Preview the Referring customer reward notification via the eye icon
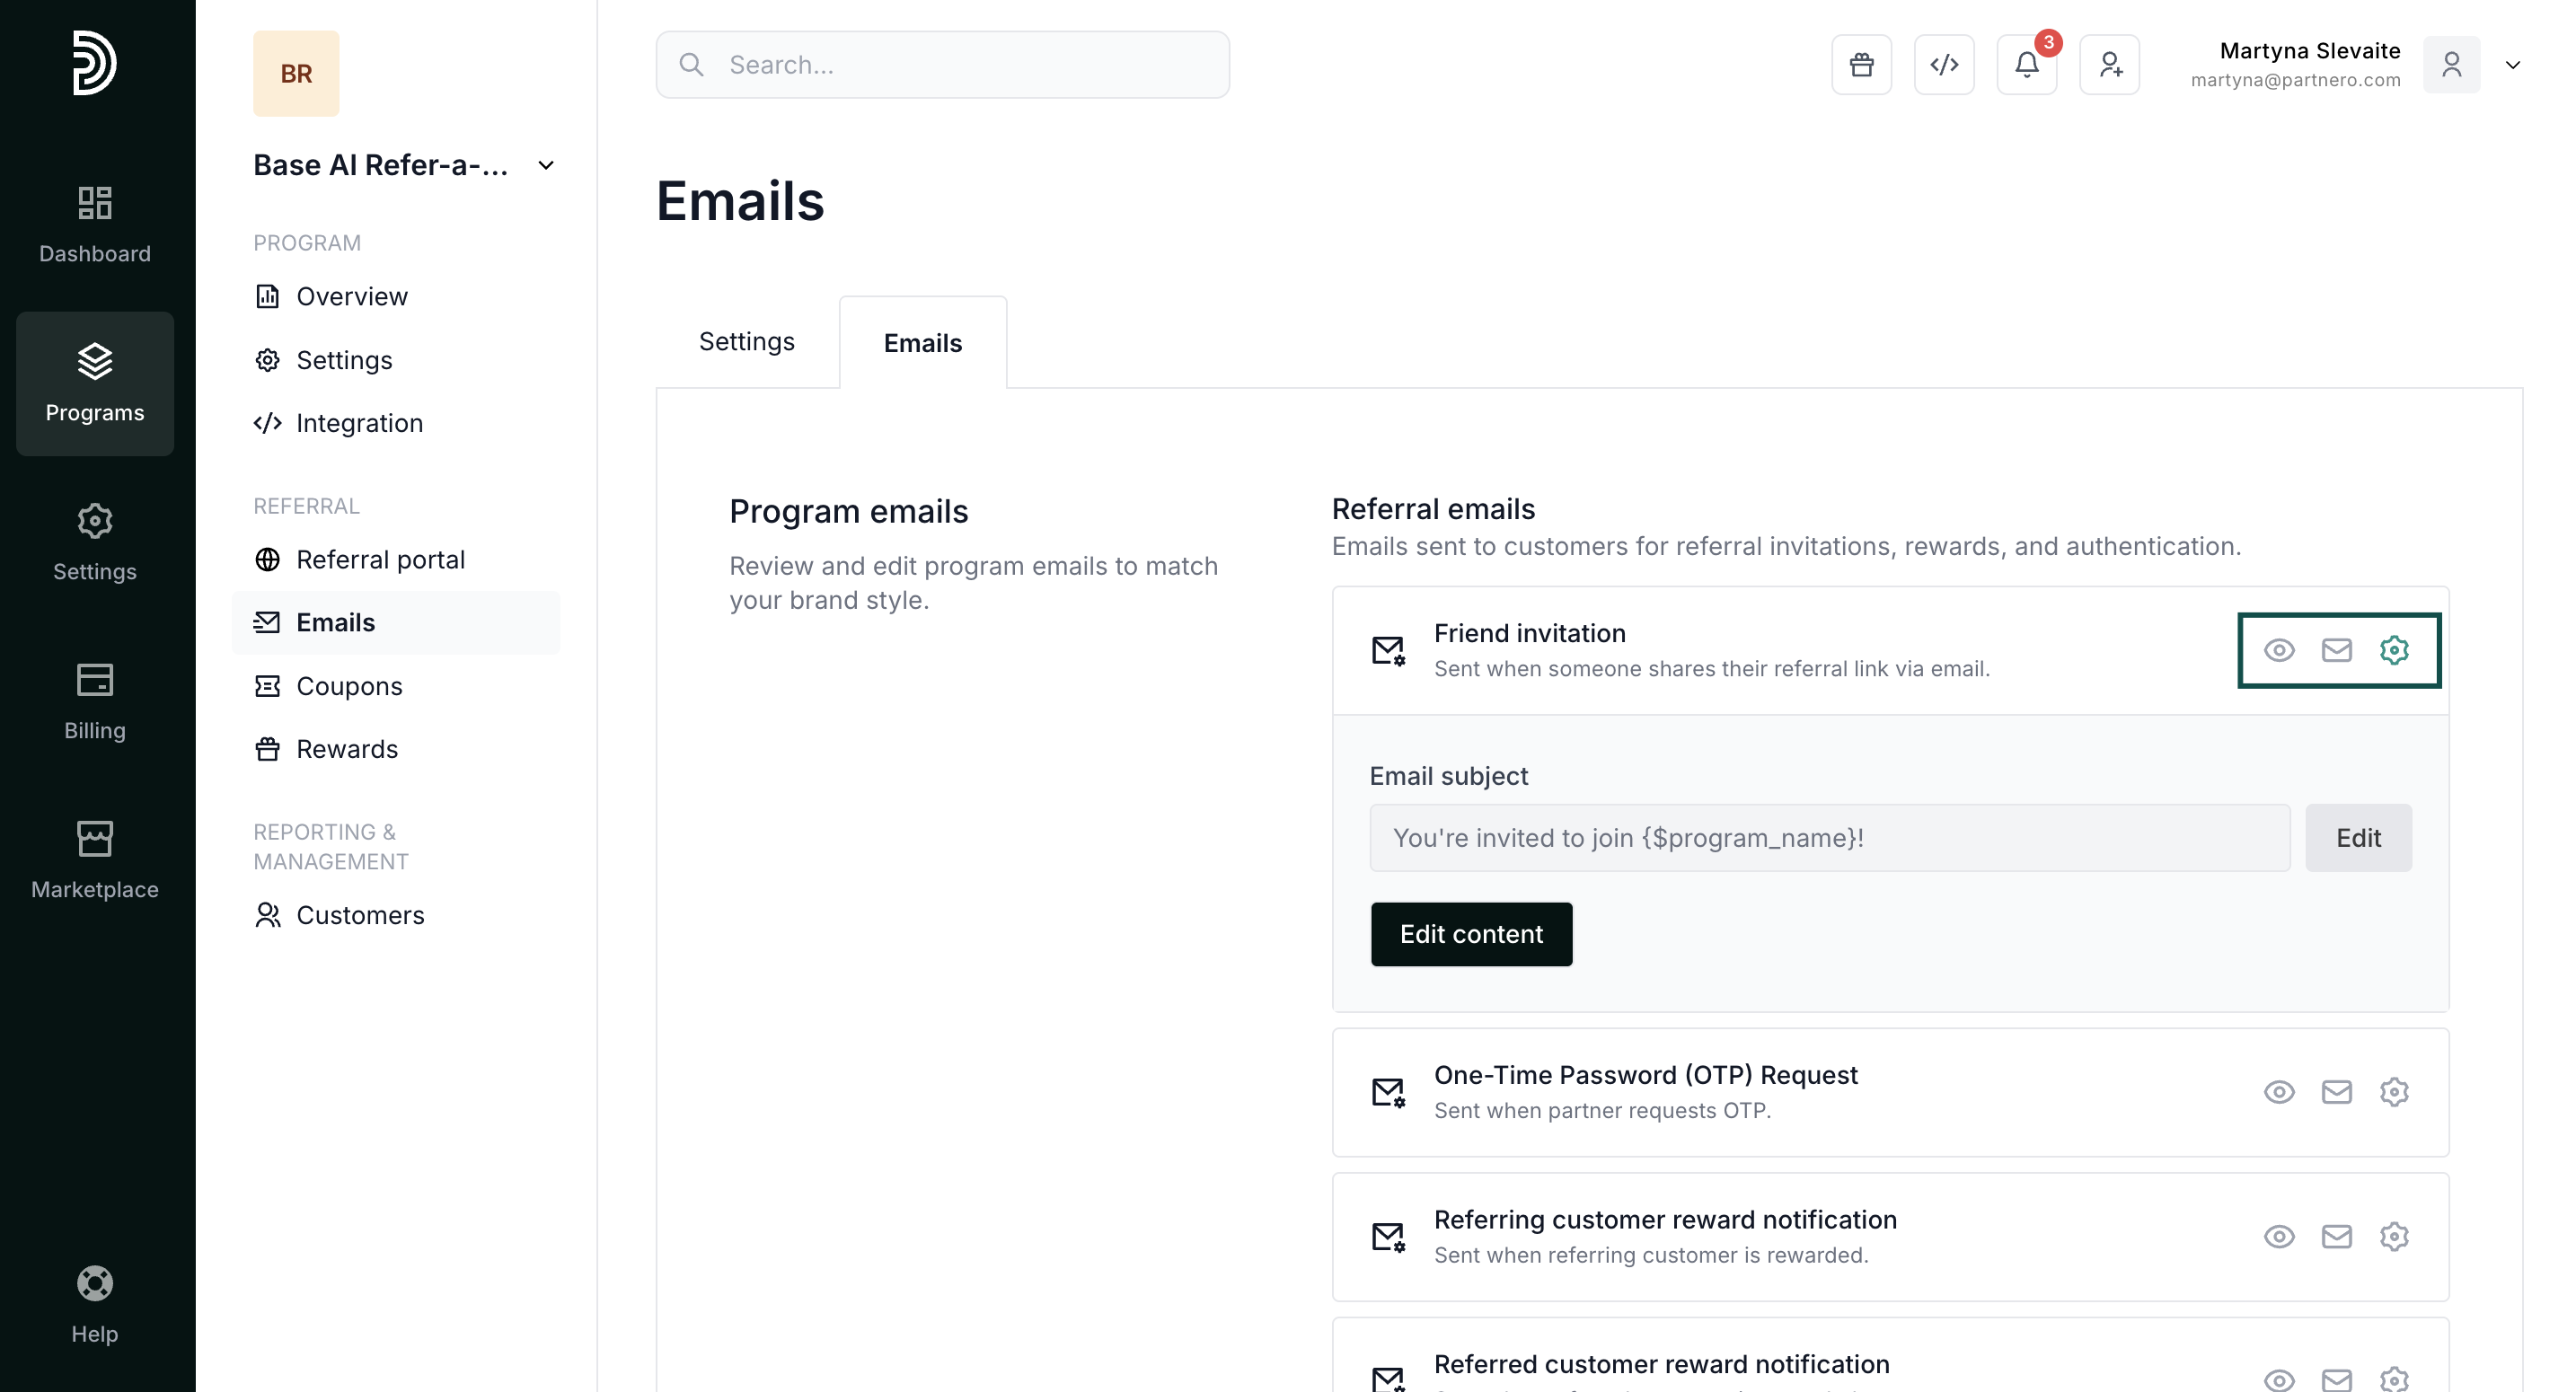Screen dimensions: 2576x1392 pos(2278,1237)
